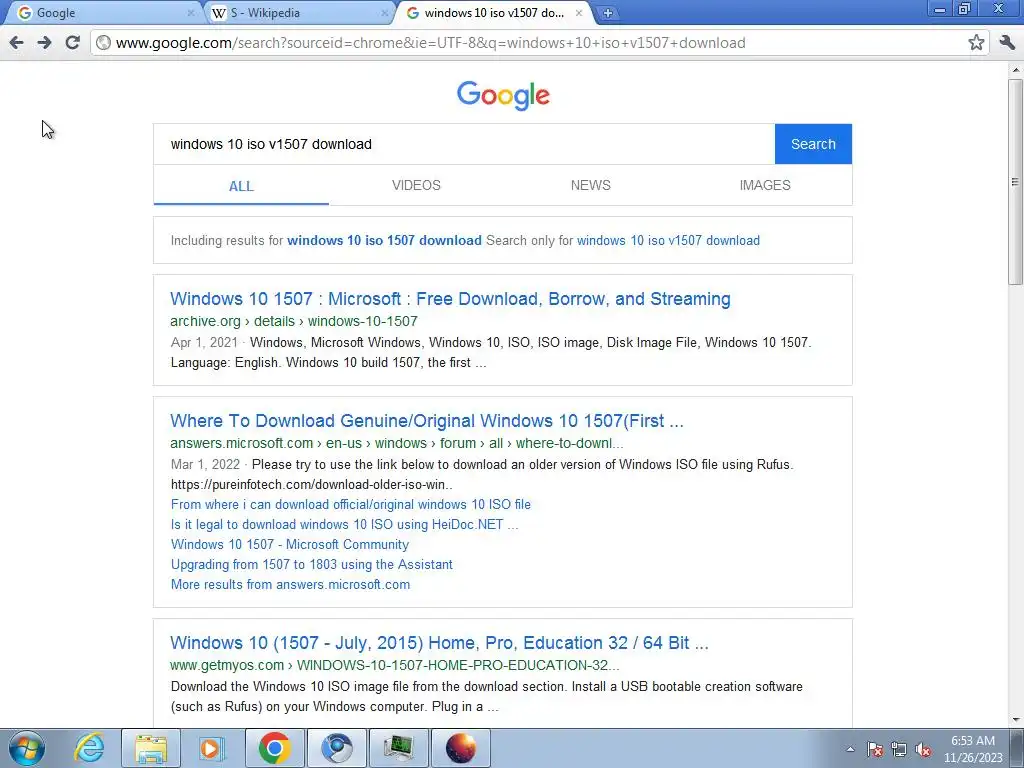The height and width of the screenshot is (768, 1024).
Task: Open Windows Explorer folder from taskbar
Action: tap(151, 748)
